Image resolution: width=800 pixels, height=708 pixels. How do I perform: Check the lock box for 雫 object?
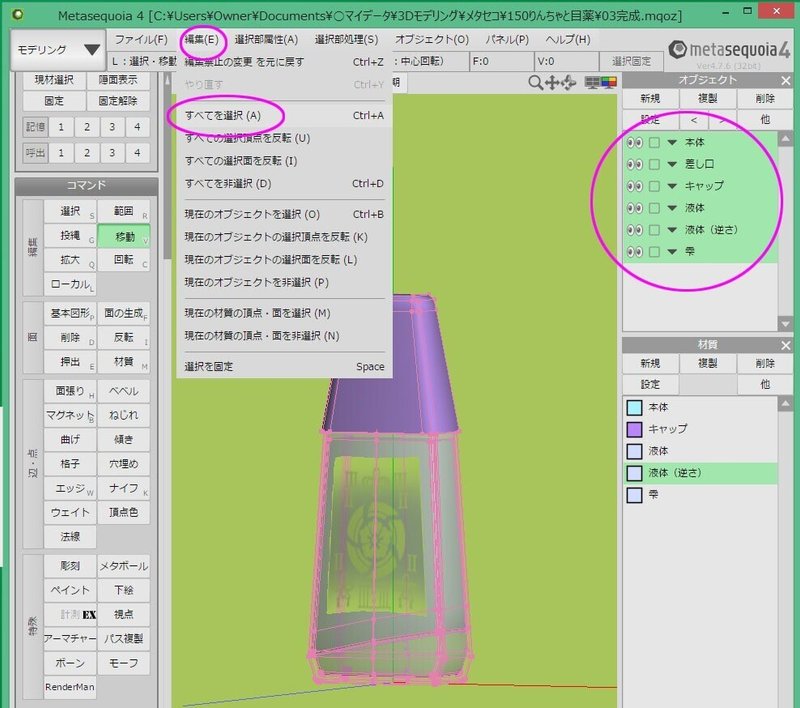pos(654,252)
